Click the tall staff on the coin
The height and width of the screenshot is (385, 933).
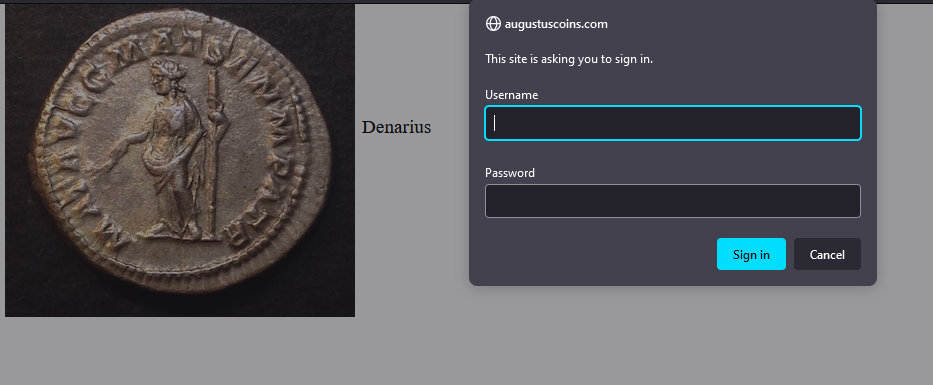[213, 155]
